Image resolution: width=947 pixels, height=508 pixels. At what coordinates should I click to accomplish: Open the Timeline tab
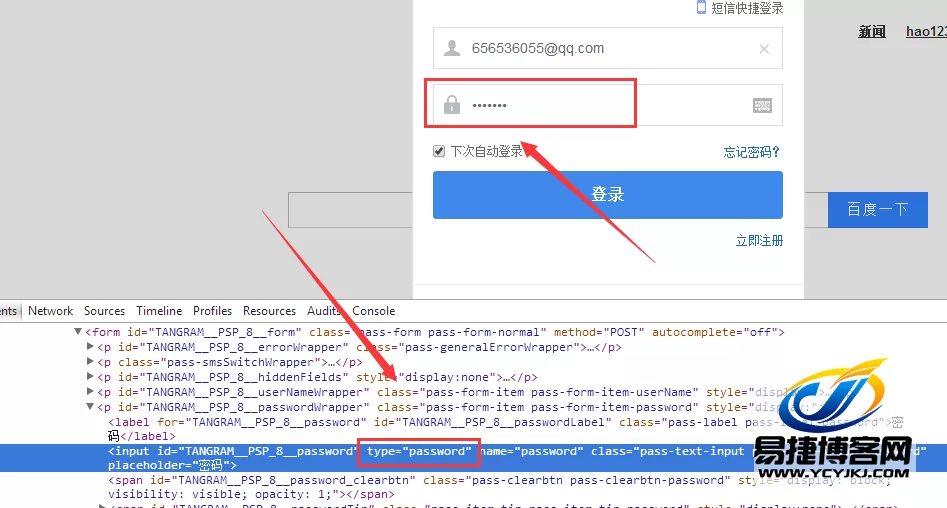point(159,310)
